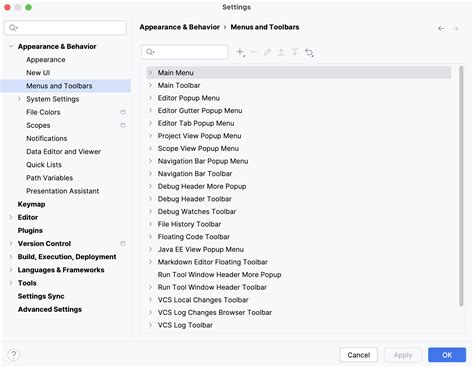The width and height of the screenshot is (474, 368).
Task: Select the Editor Gutter Popup Menu row
Action: (298, 111)
